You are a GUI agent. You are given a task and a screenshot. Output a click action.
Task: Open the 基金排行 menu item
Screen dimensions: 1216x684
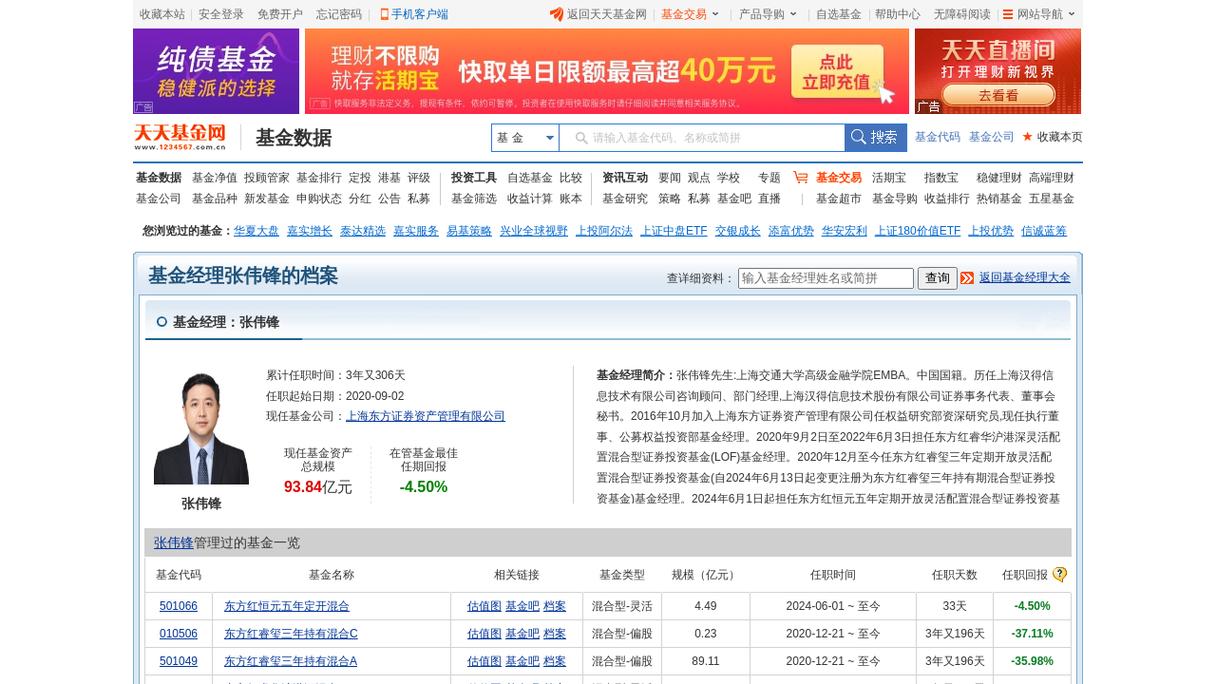(x=319, y=178)
